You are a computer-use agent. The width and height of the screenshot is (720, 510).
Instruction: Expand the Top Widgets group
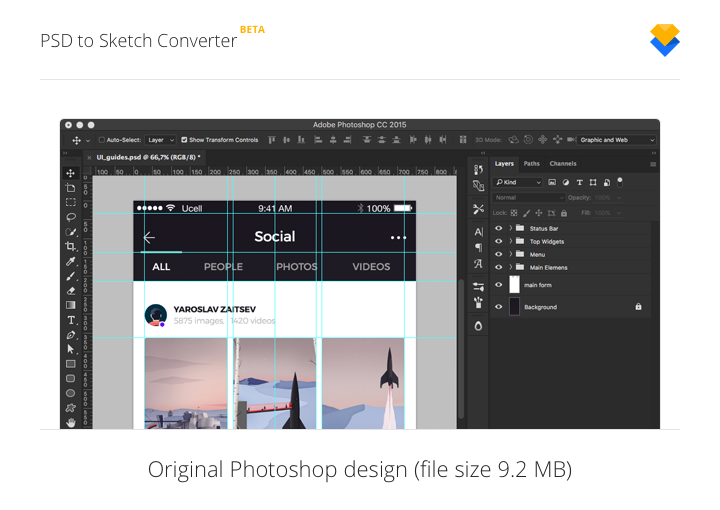511,241
